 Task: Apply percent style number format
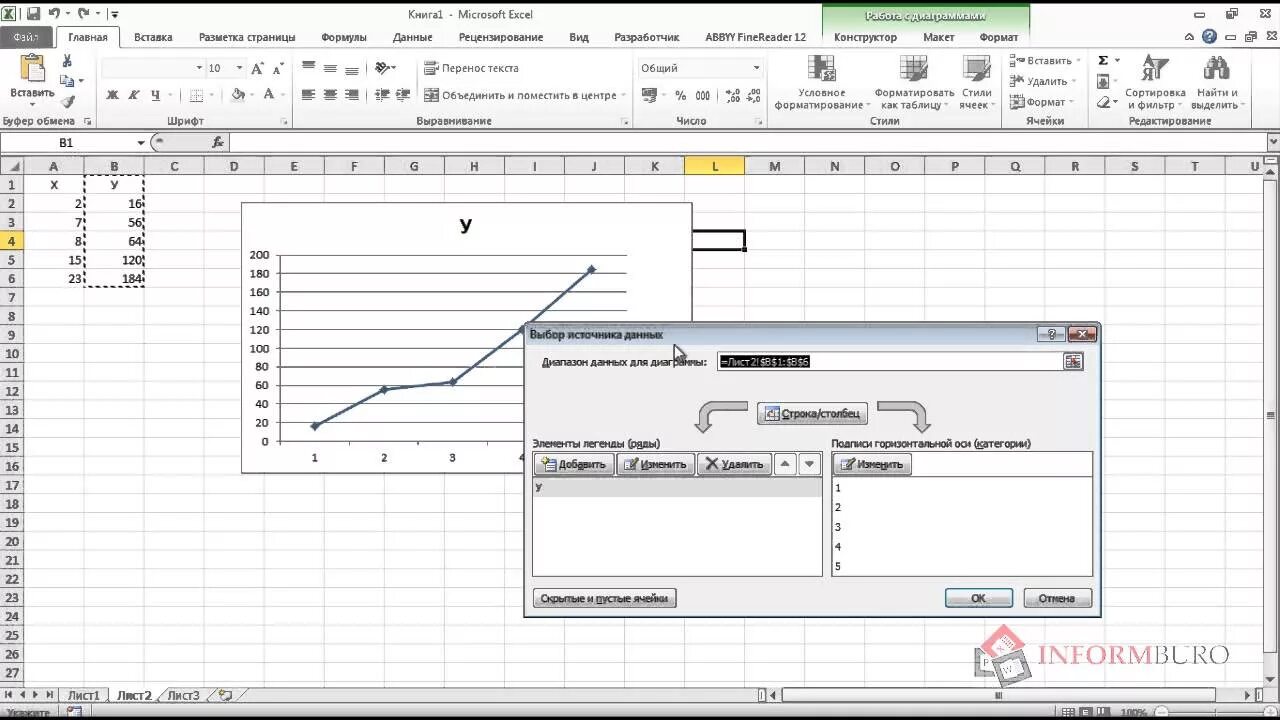(x=680, y=95)
